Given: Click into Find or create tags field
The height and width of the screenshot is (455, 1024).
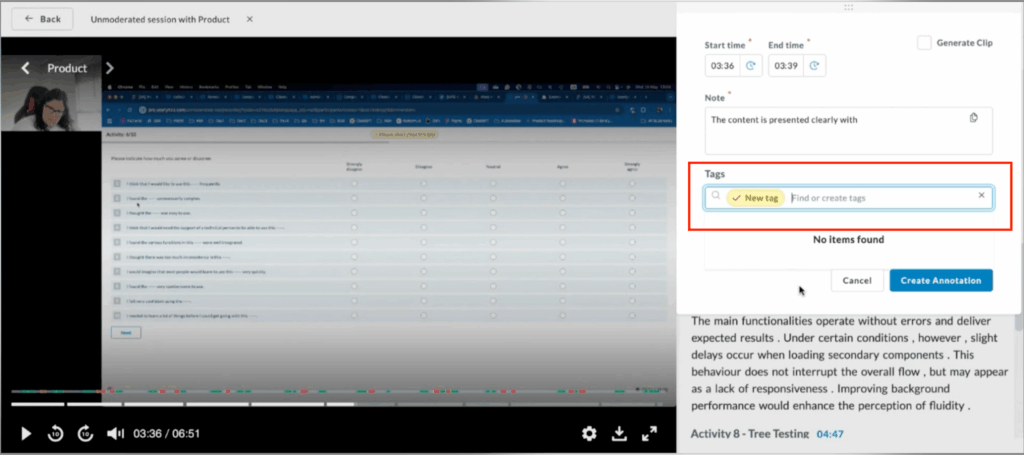Looking at the screenshot, I should coord(880,198).
